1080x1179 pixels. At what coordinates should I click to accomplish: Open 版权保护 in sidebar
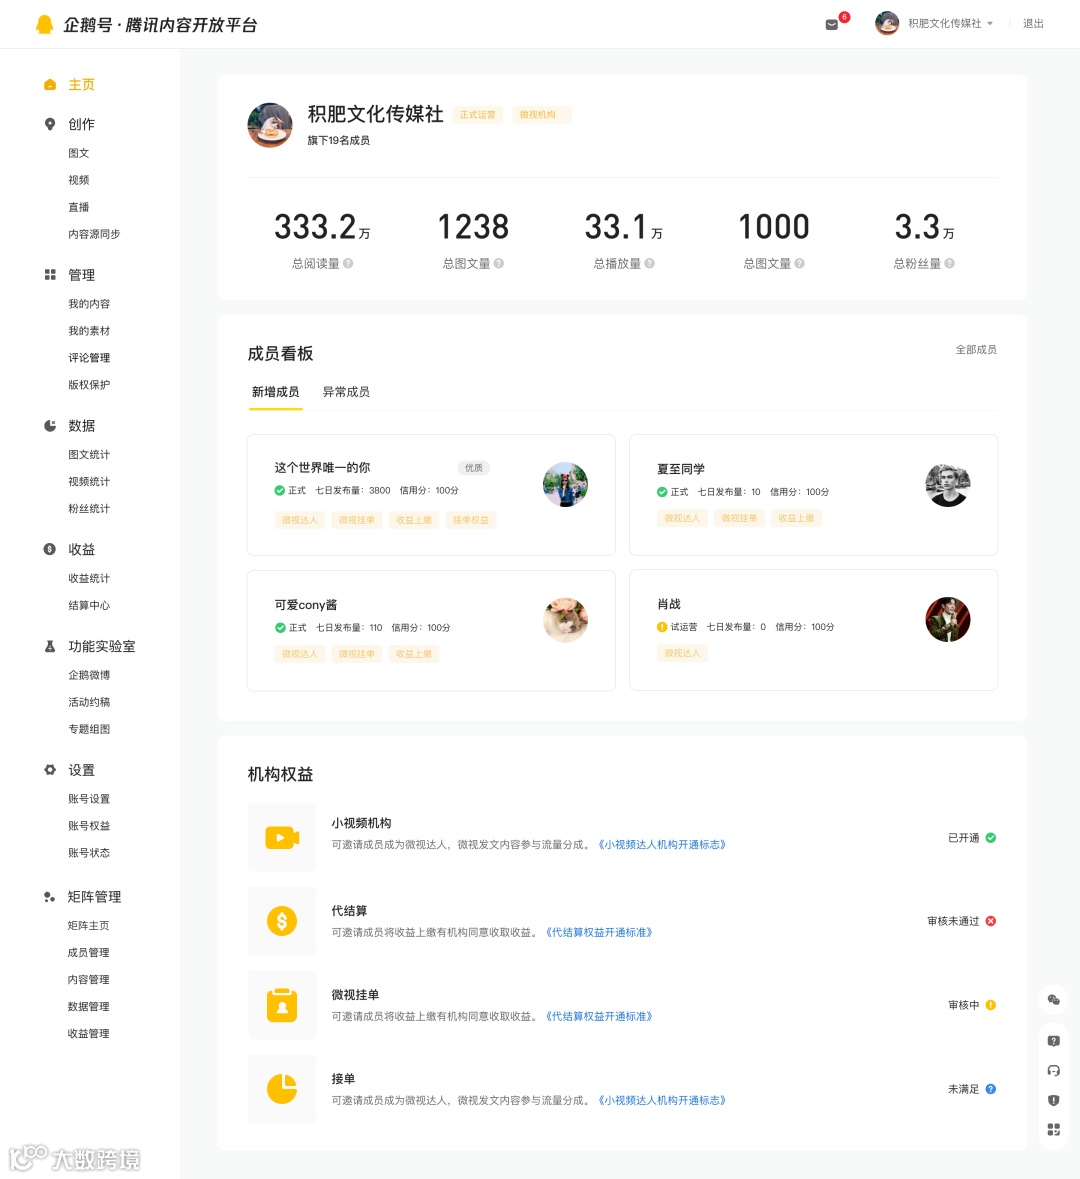[89, 385]
